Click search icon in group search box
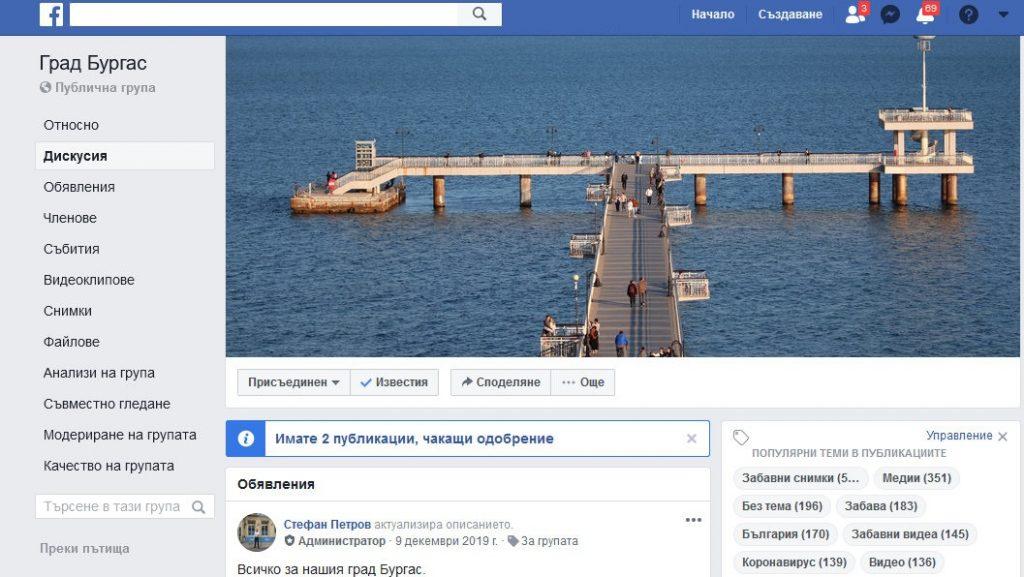The width and height of the screenshot is (1024, 577). pos(198,507)
